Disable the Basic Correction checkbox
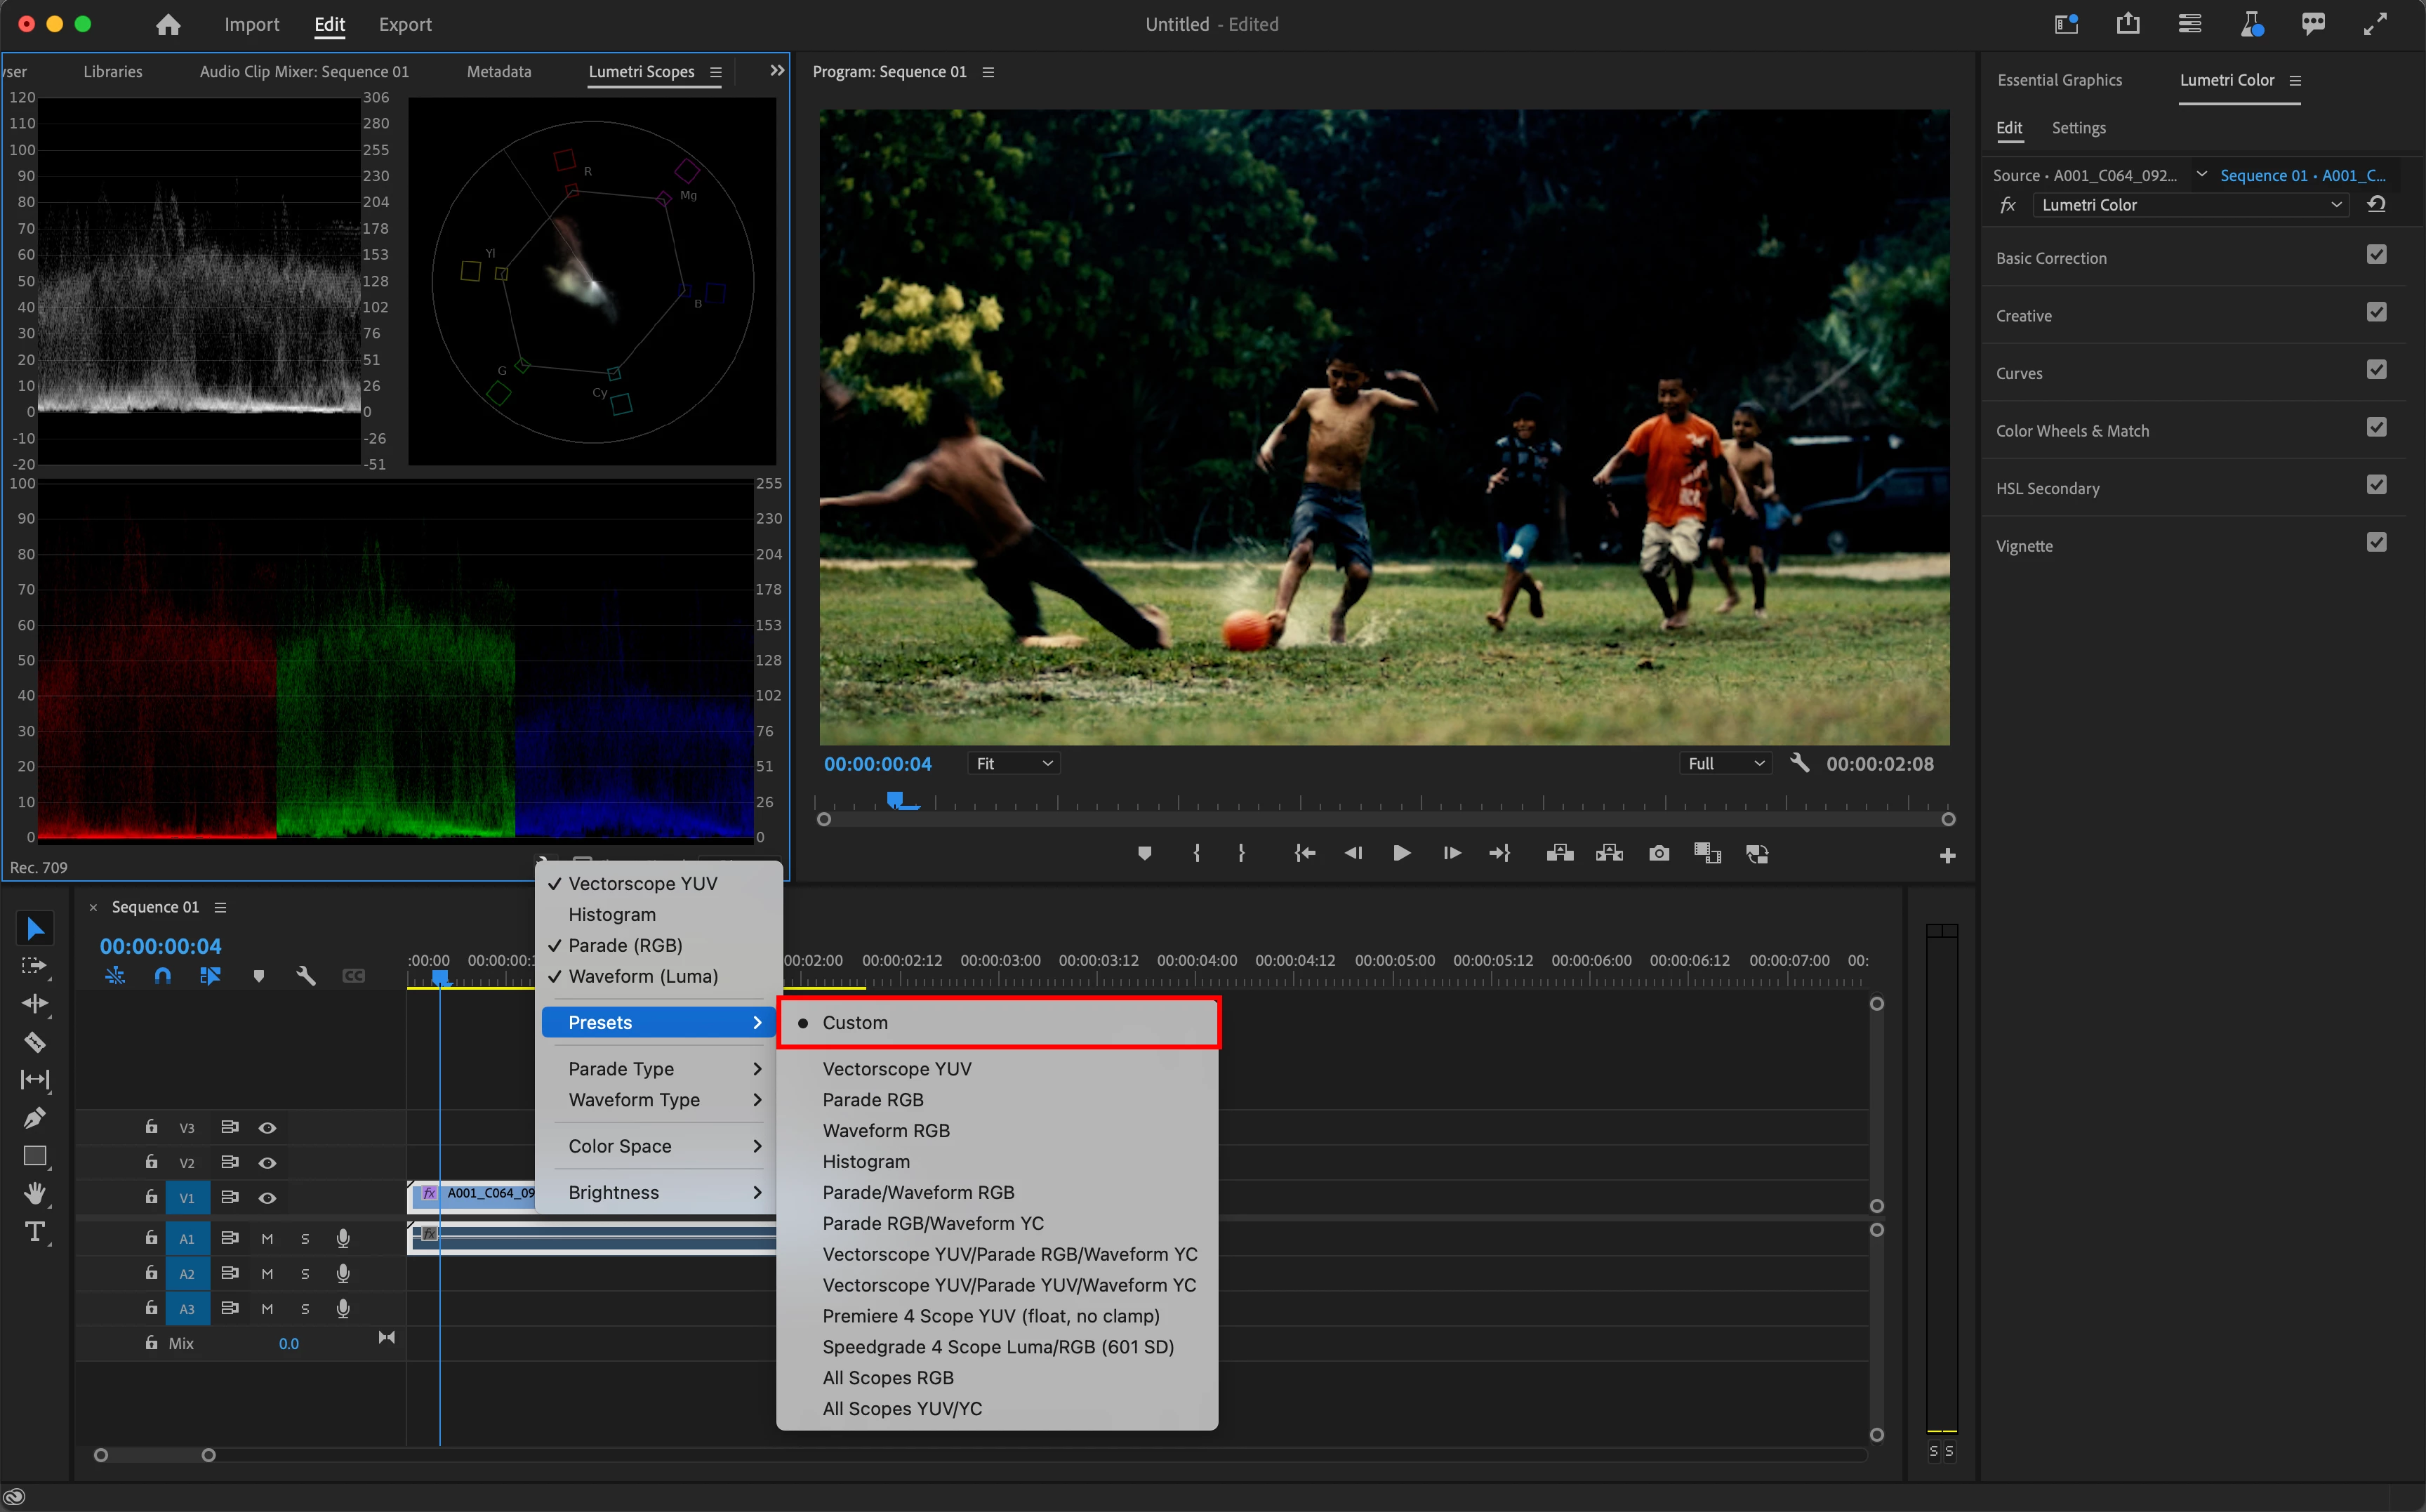2426x1512 pixels. click(x=2376, y=256)
